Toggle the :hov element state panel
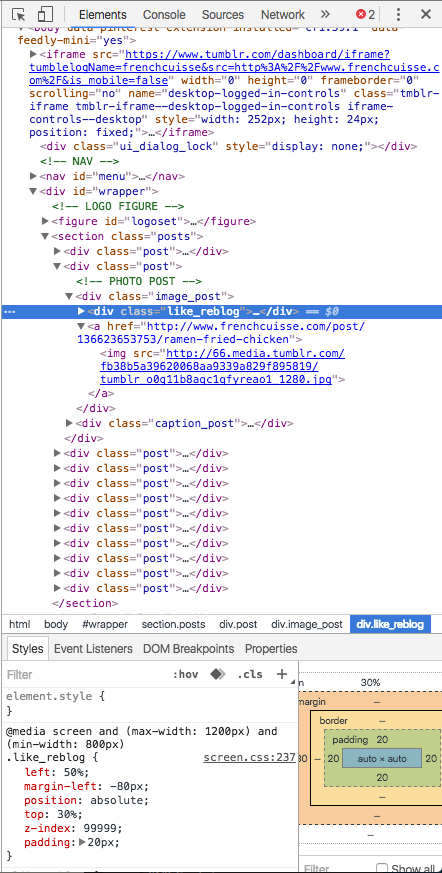The height and width of the screenshot is (873, 442). 185,675
